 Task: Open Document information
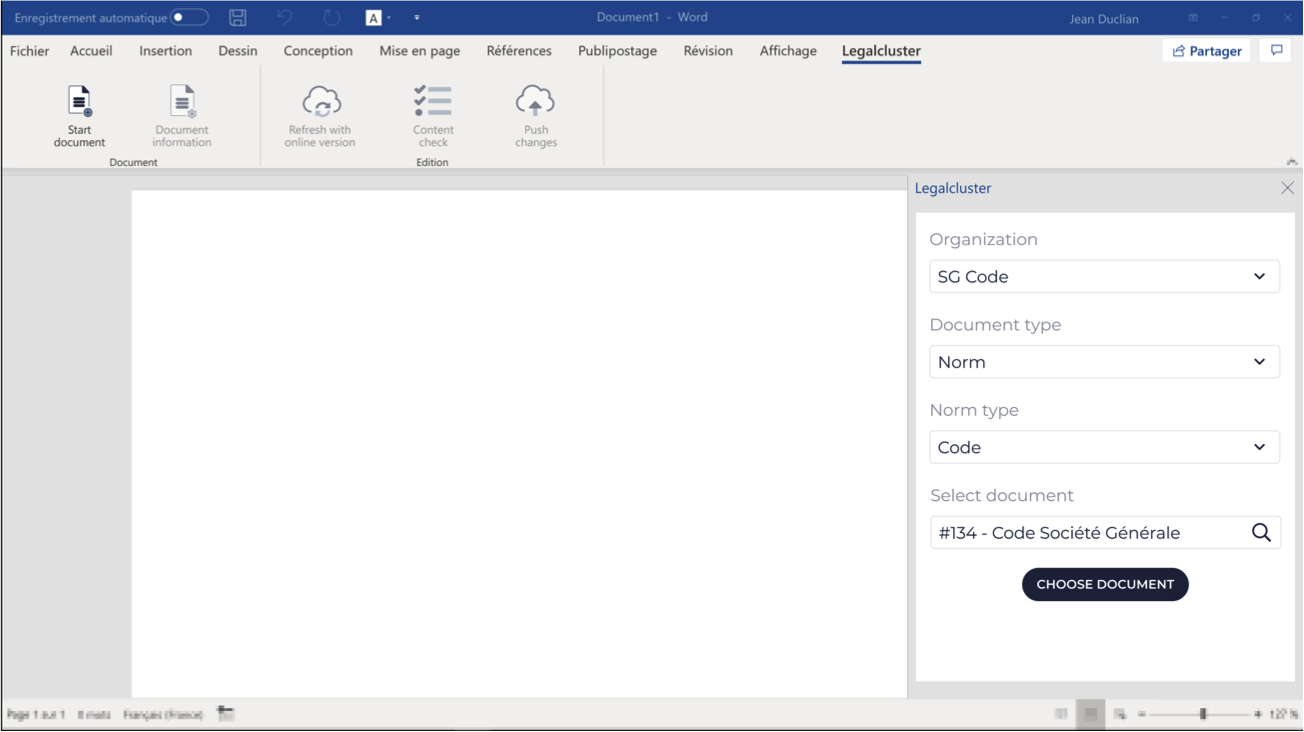coord(182,117)
